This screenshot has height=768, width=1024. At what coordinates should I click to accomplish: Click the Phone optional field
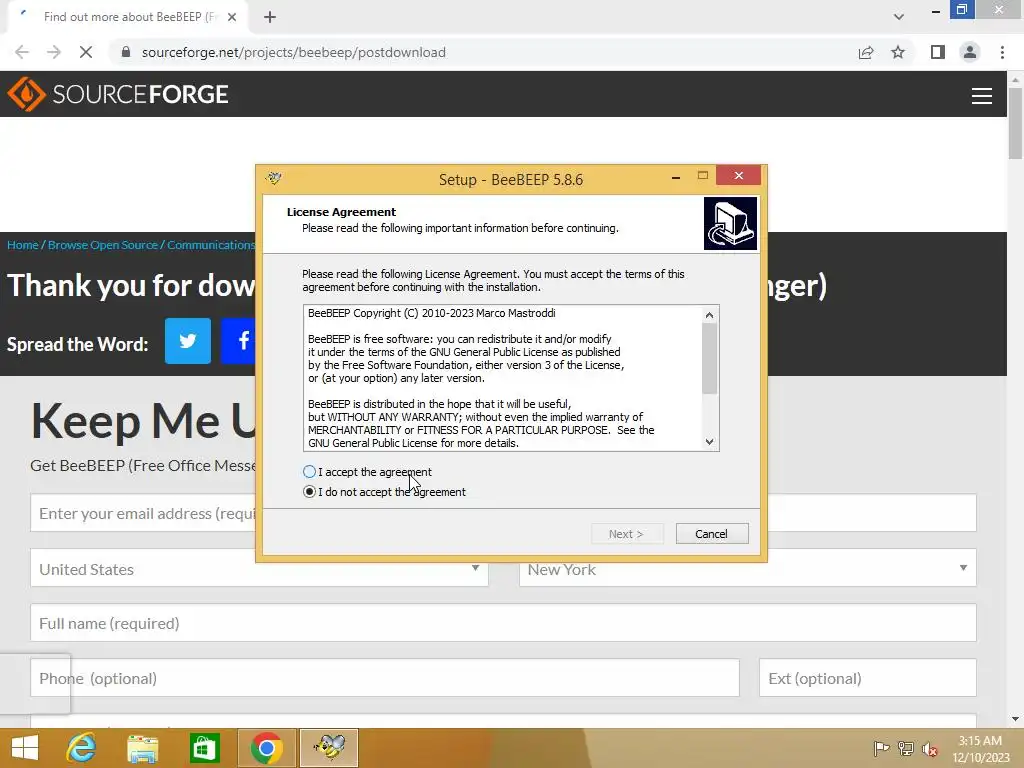[x=385, y=678]
